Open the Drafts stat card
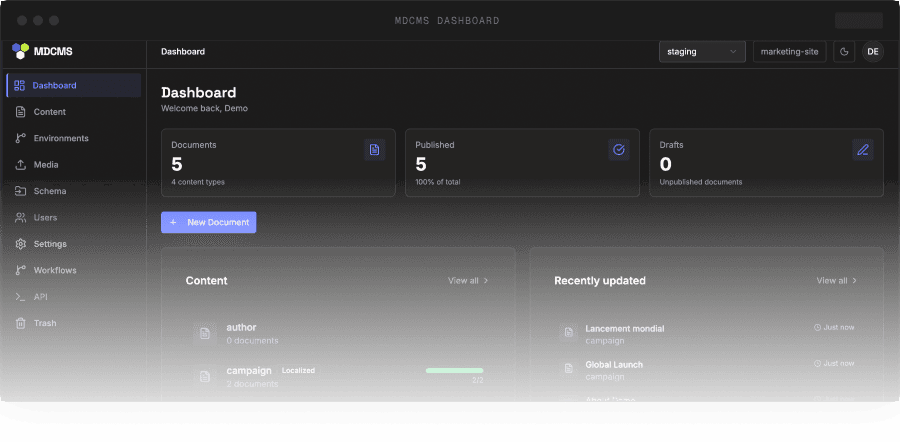Viewport: 900px width, 442px height. coord(766,162)
